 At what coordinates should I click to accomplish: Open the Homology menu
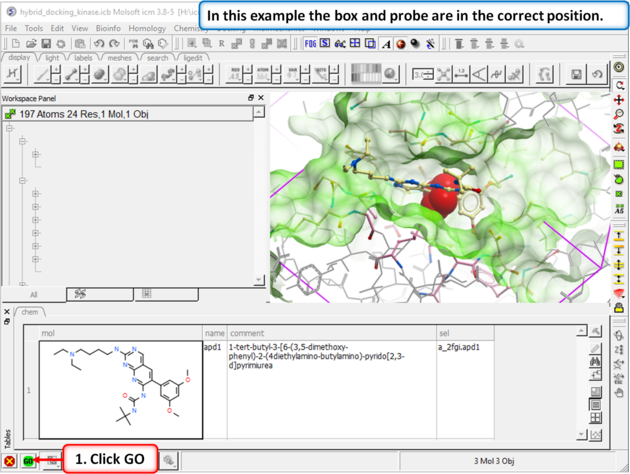point(147,29)
